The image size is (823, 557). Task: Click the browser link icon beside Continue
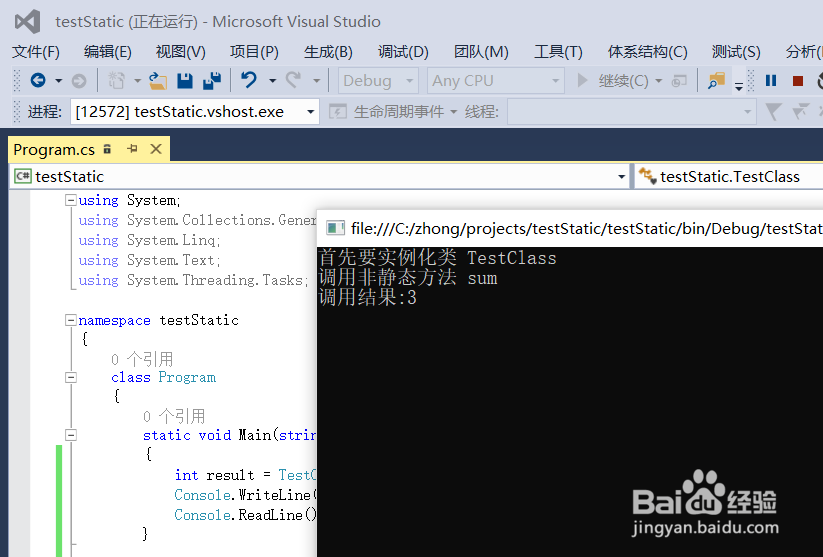point(679,81)
